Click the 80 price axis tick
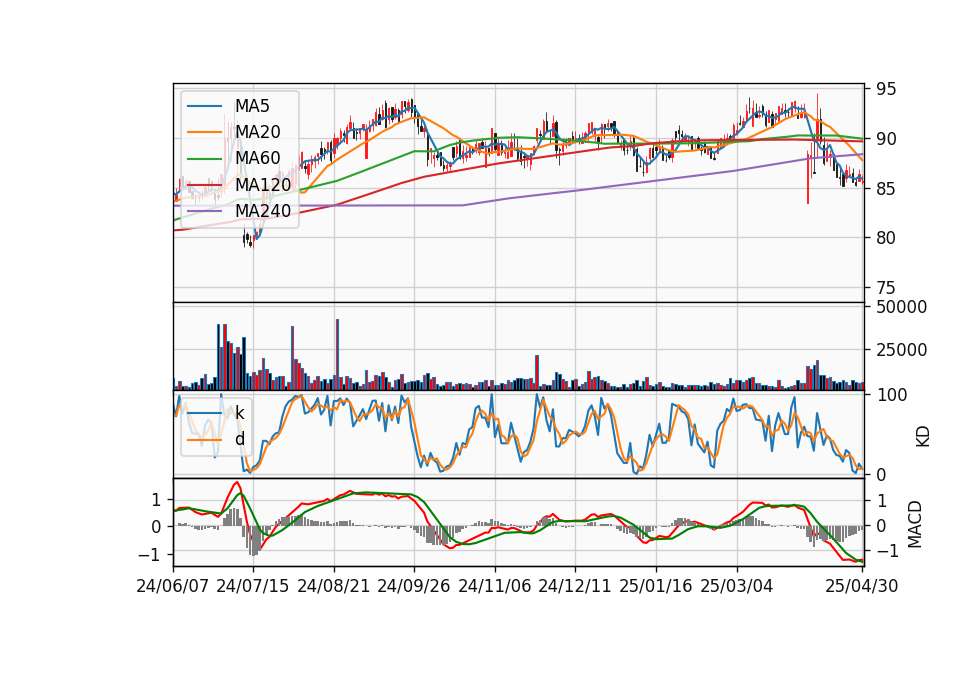Image resolution: width=960 pixels, height=690 pixels. (x=886, y=238)
